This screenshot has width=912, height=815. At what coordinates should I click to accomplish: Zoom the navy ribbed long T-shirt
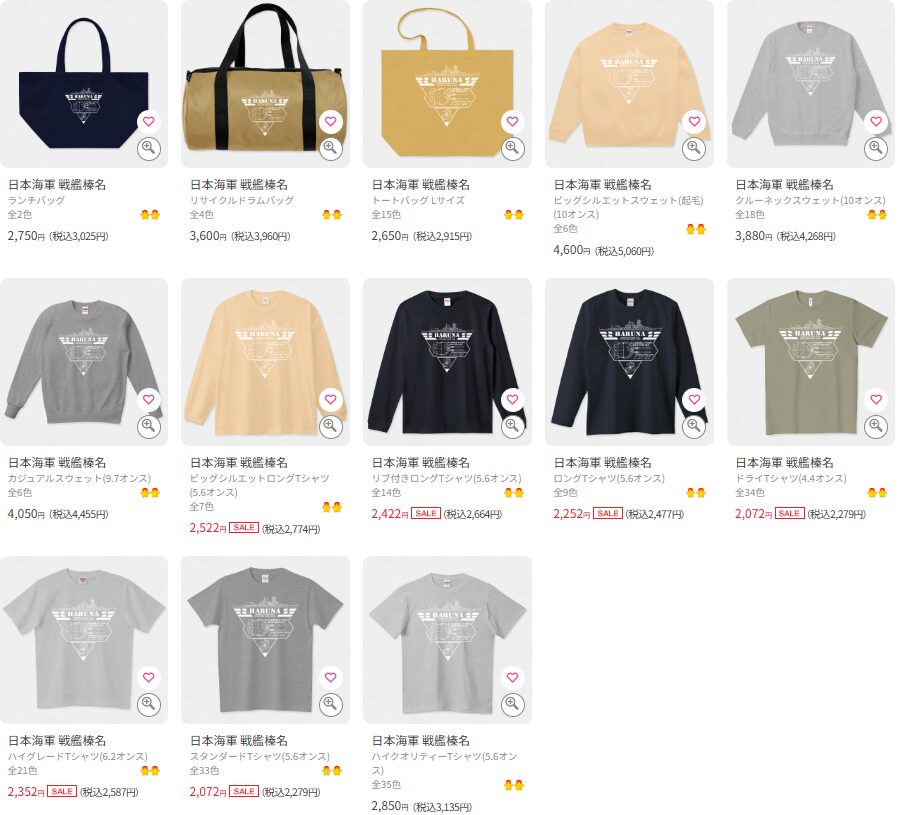[512, 426]
